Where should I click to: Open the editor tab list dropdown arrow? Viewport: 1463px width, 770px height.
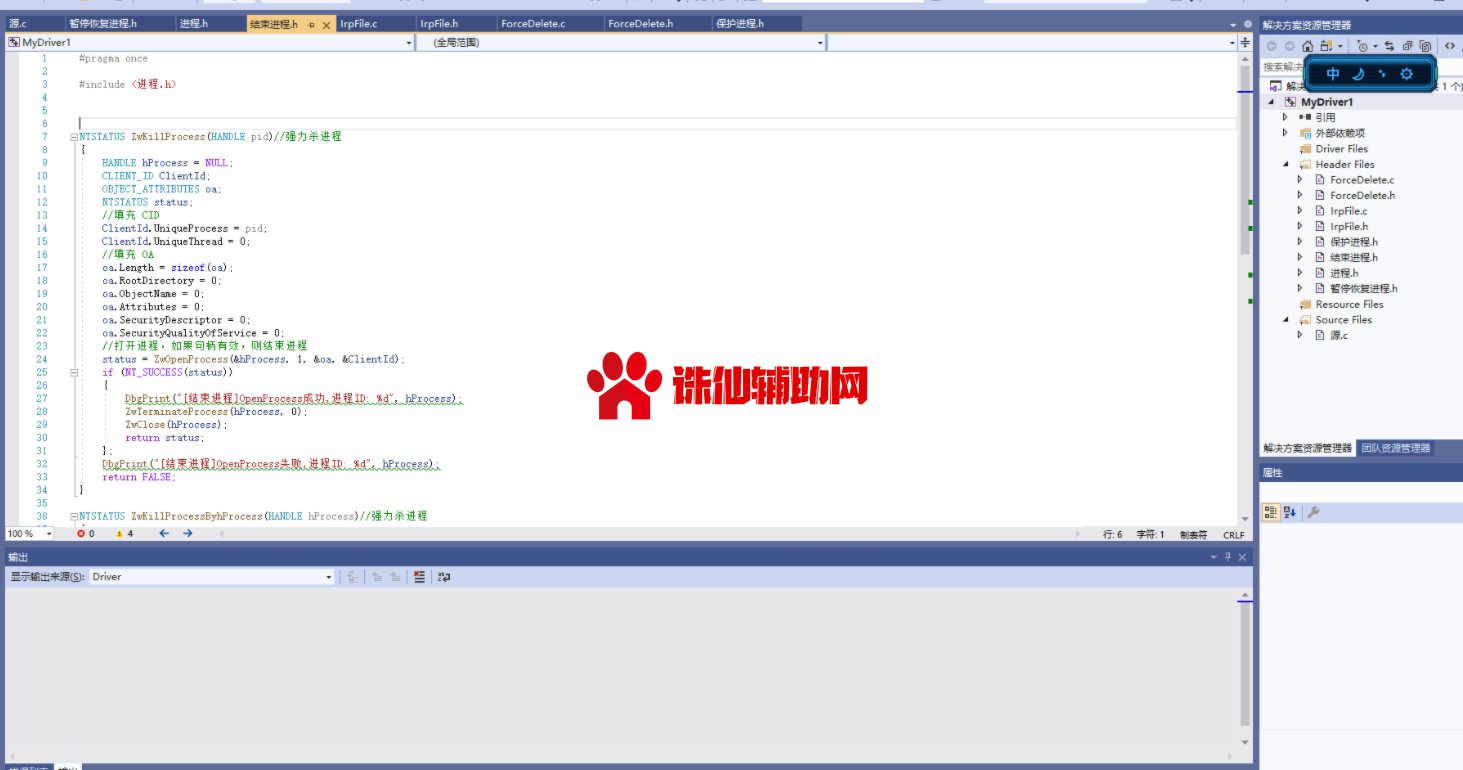pyautogui.click(x=1233, y=23)
